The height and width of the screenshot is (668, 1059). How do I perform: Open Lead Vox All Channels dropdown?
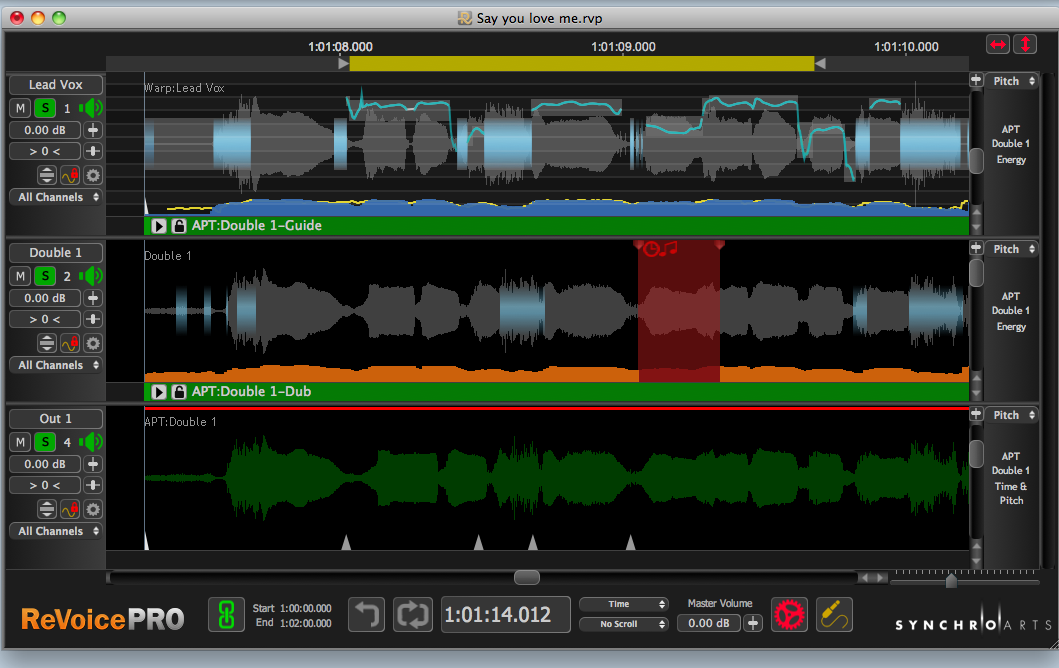[57, 197]
